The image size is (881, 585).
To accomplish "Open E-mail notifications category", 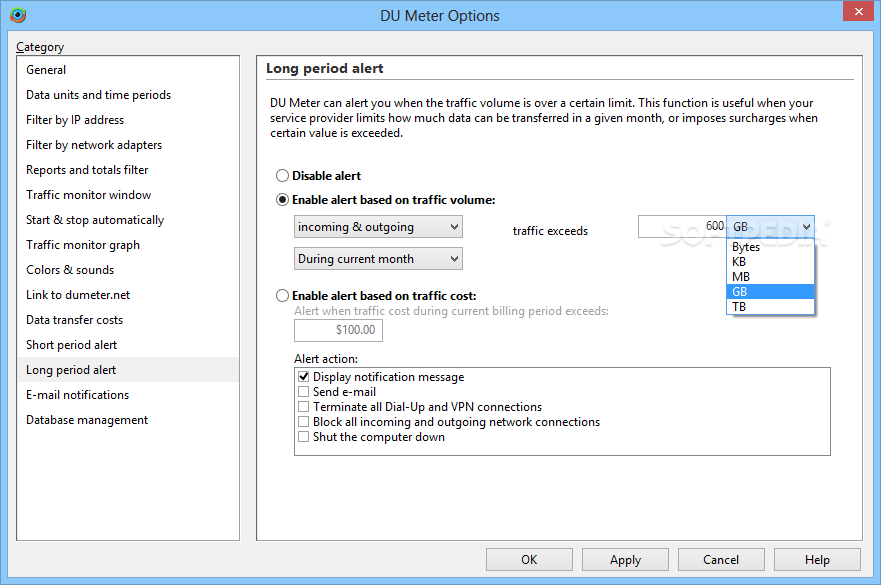I will pos(128,395).
